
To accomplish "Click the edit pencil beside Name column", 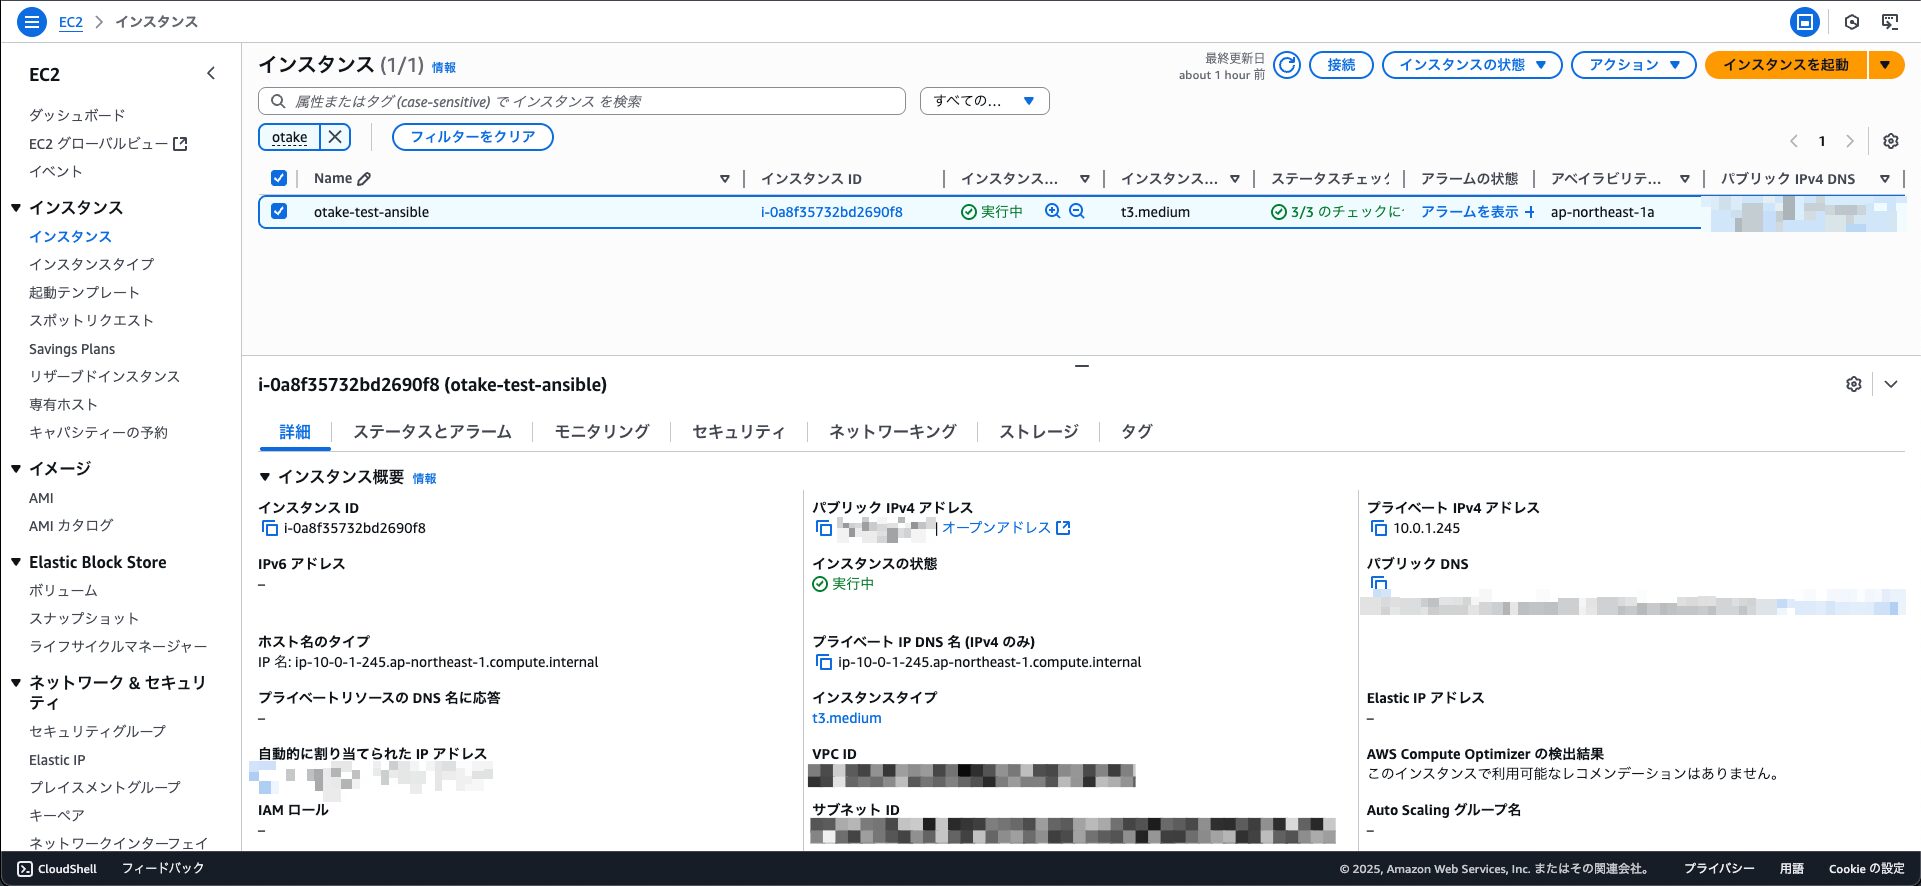I will tap(364, 179).
